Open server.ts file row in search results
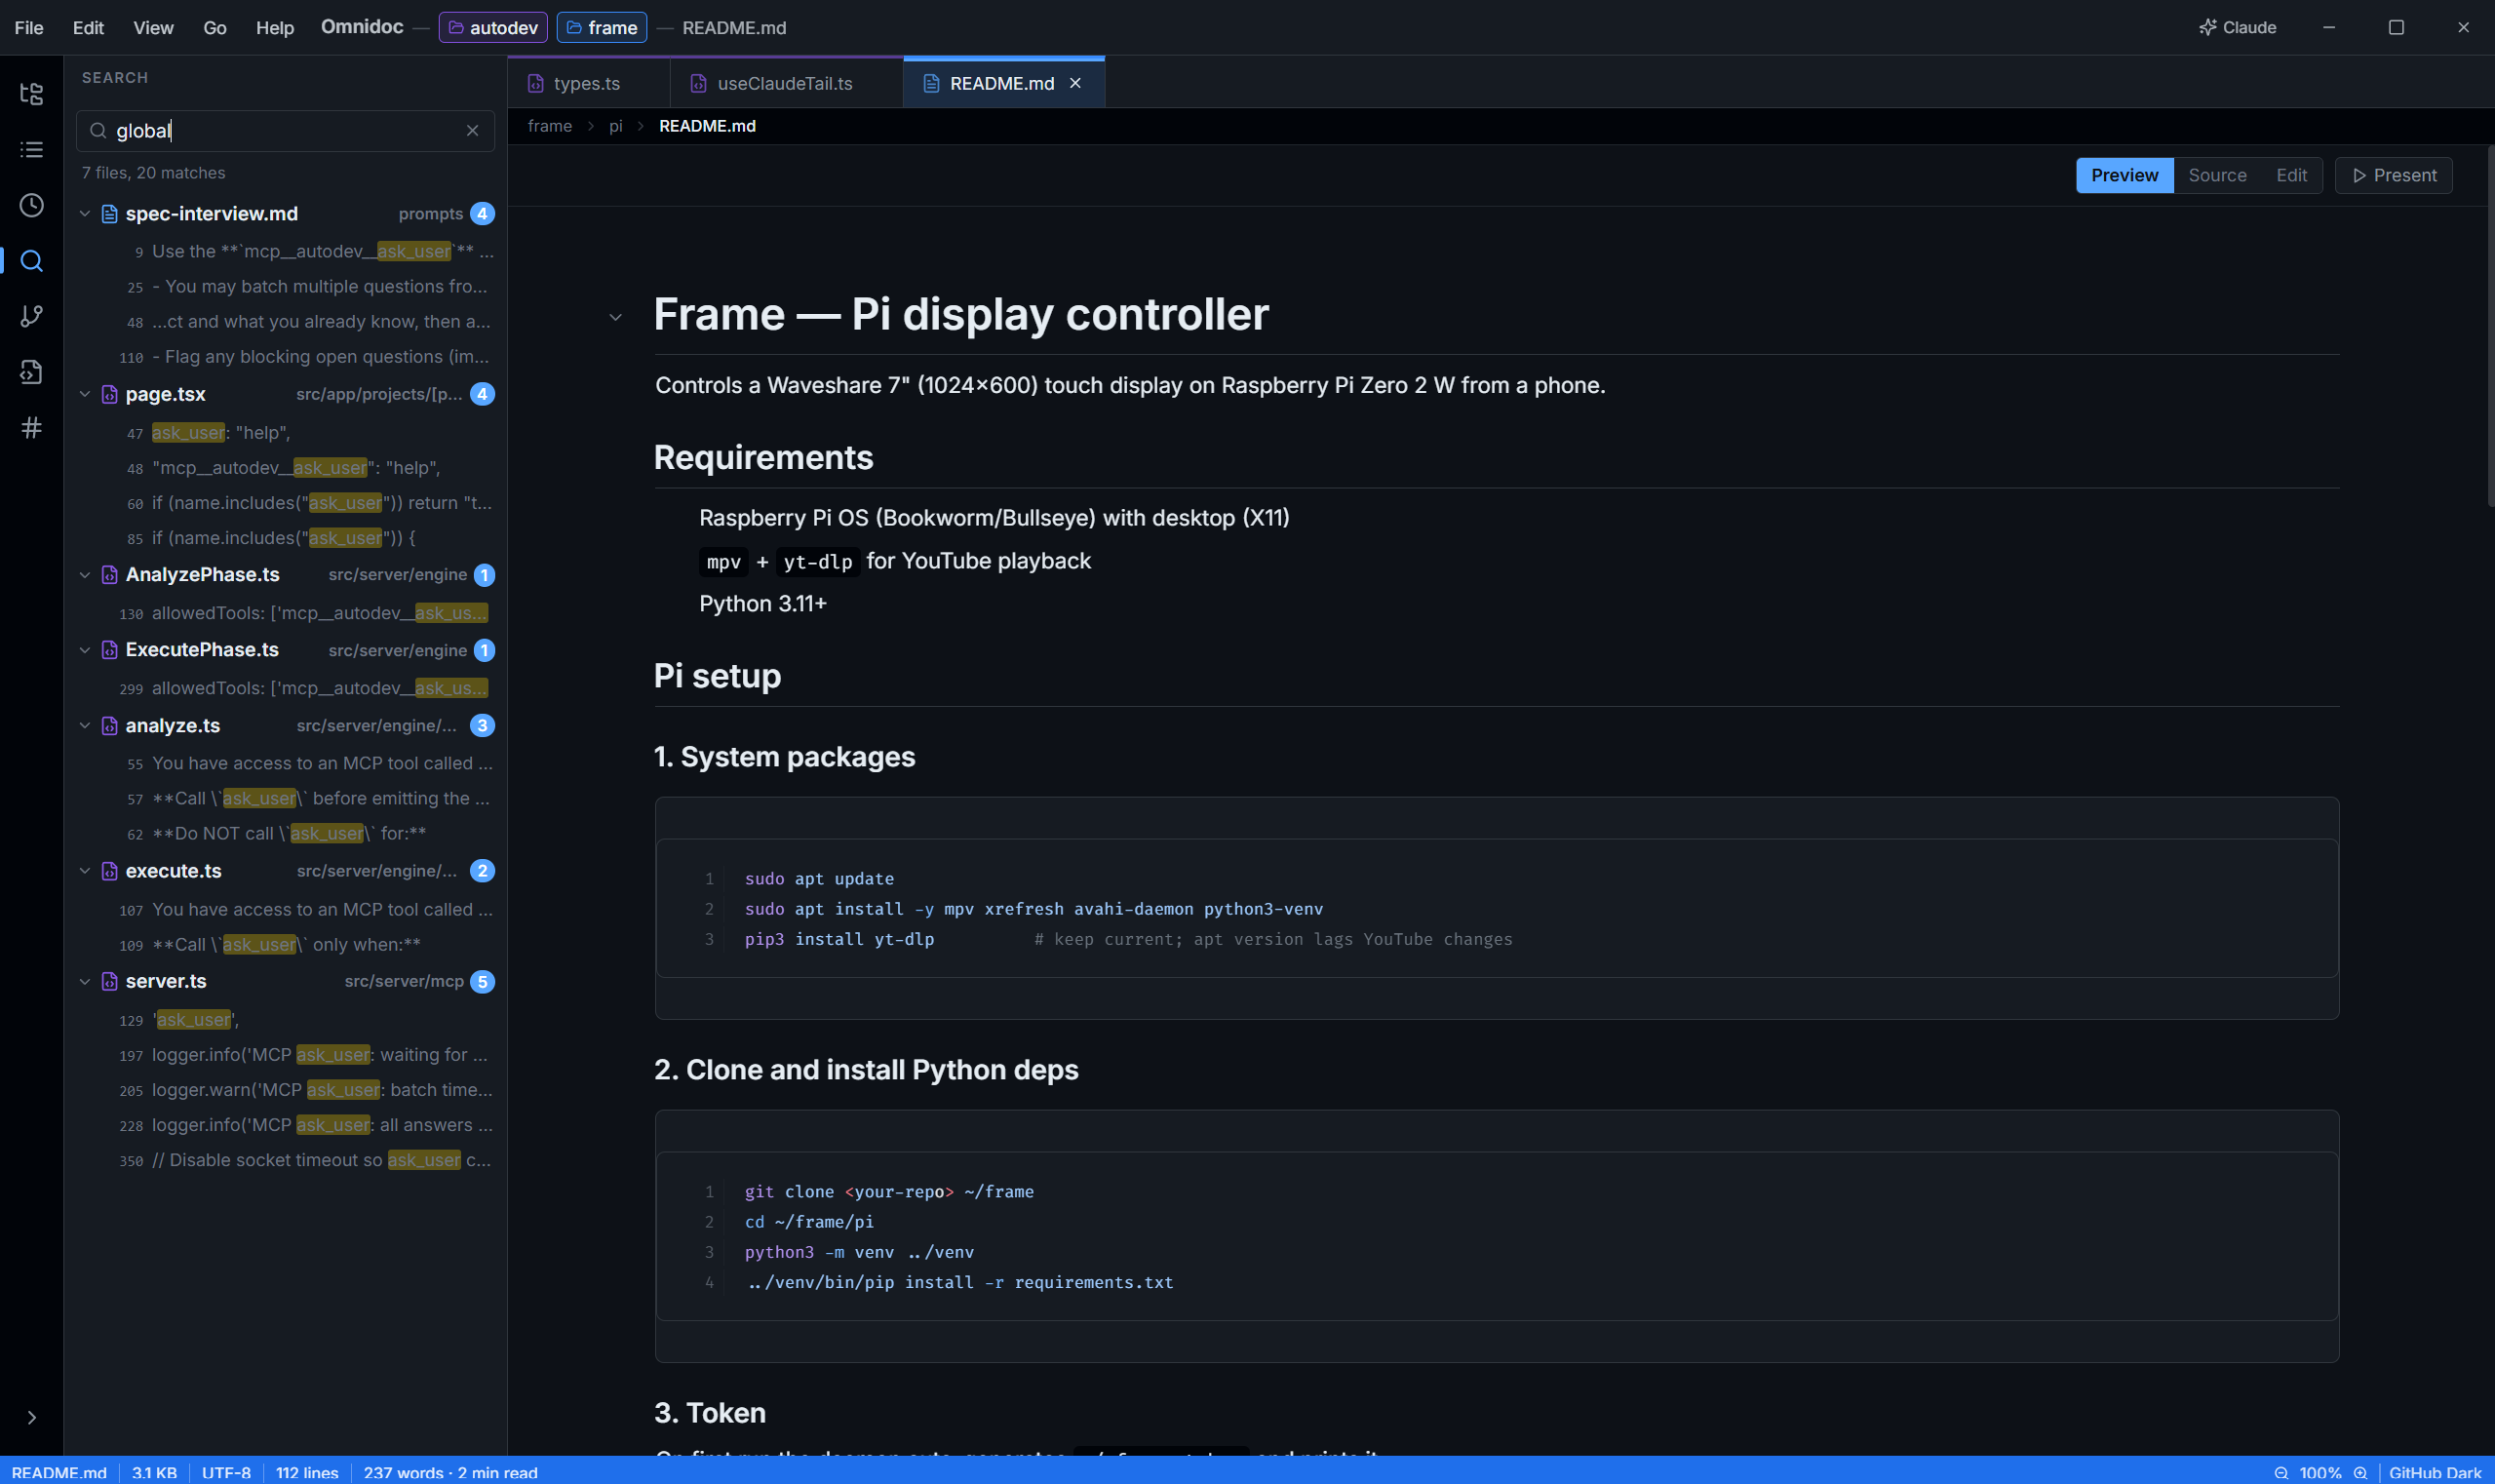The height and width of the screenshot is (1484, 2495). pos(286,982)
